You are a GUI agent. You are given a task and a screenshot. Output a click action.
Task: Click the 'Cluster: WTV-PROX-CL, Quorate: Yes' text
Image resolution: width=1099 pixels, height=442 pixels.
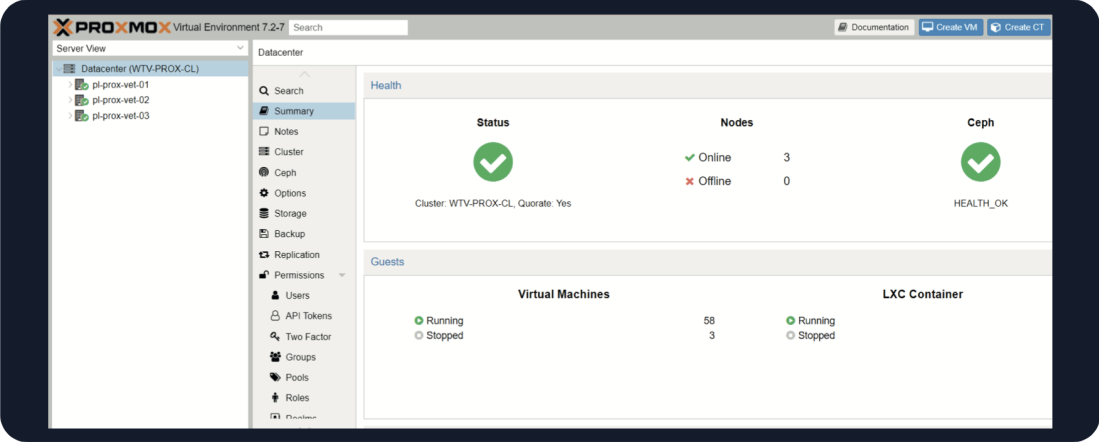tap(493, 203)
